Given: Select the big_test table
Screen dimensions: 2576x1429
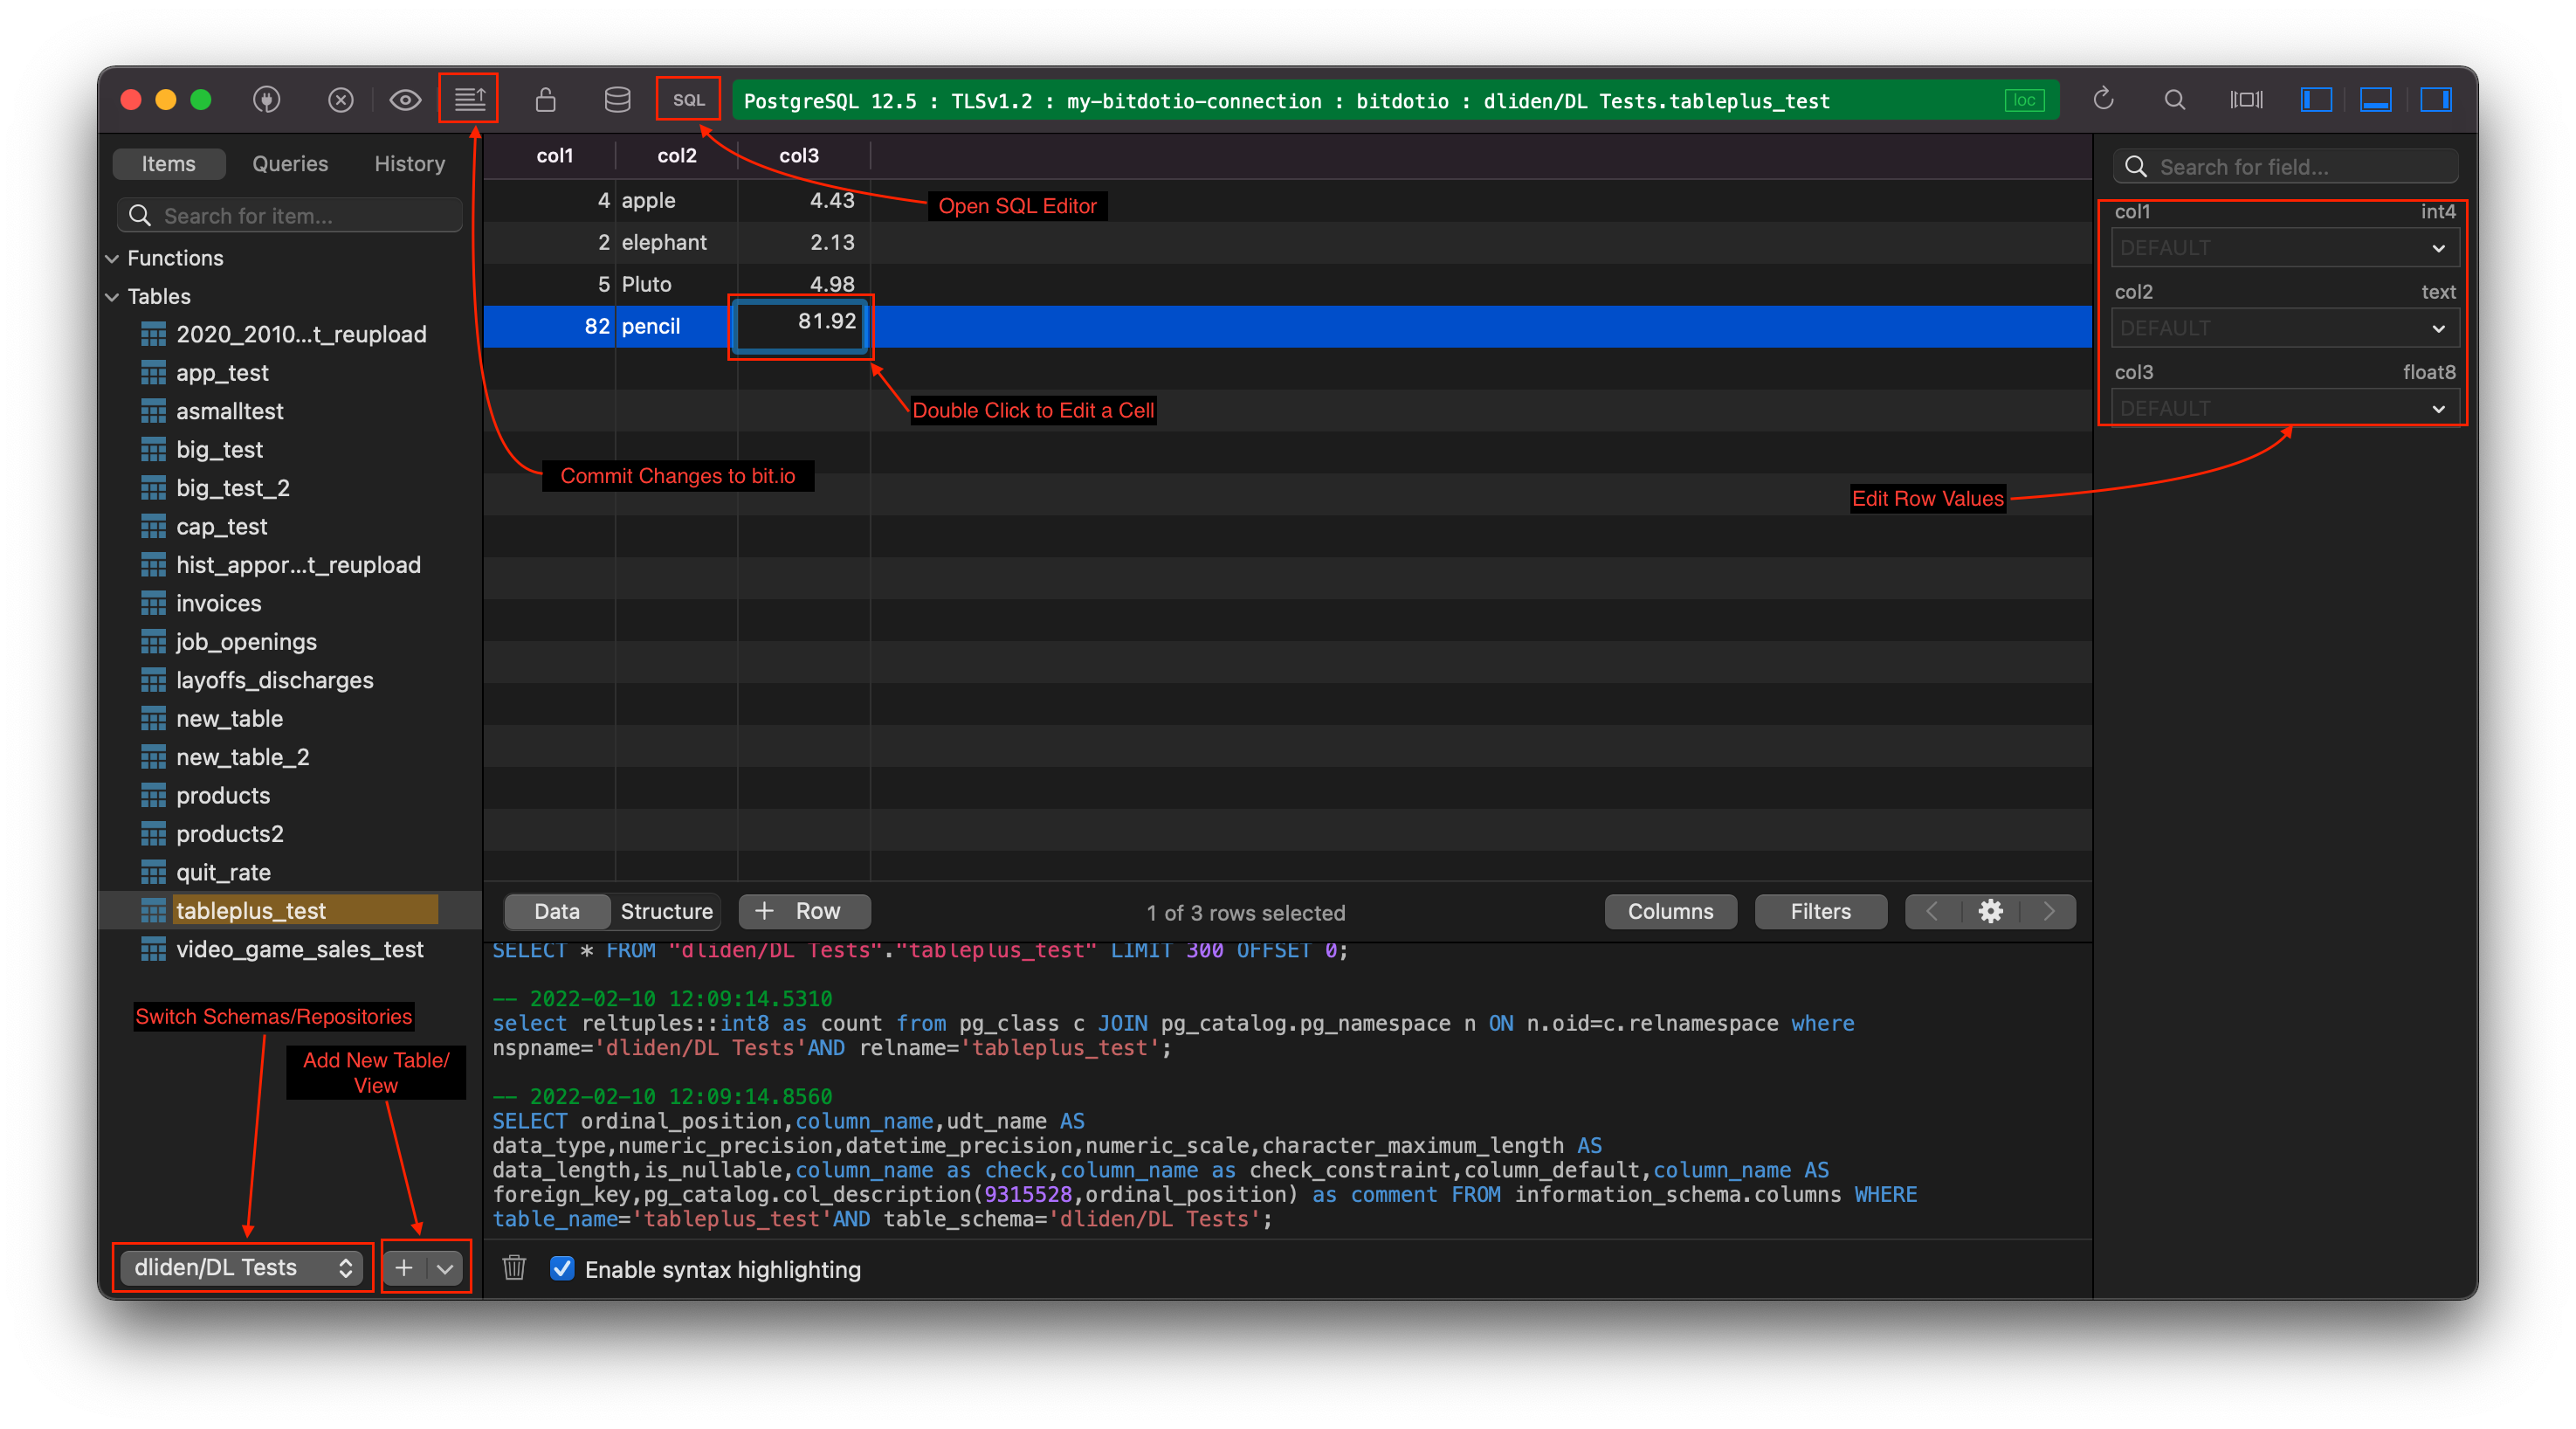Looking at the screenshot, I should [x=219, y=449].
